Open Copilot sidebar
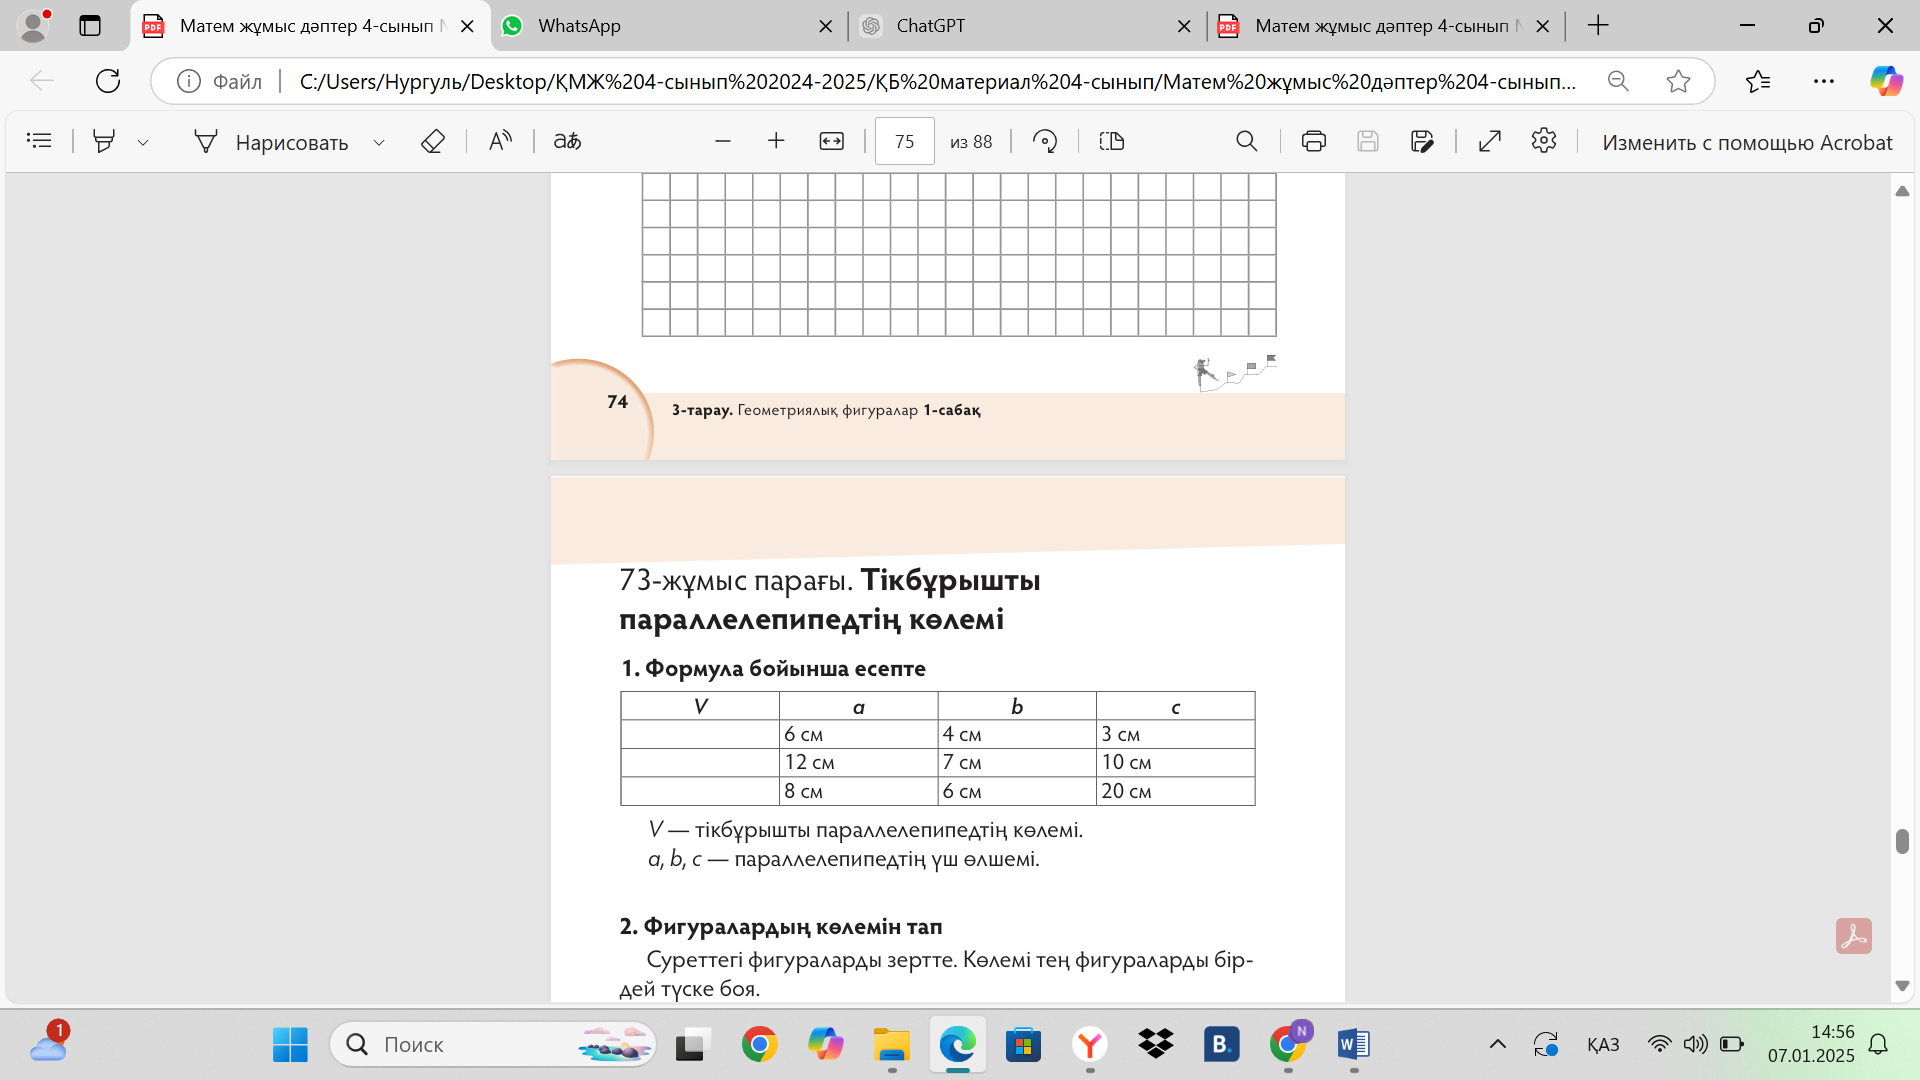Viewport: 1920px width, 1080px height. [1886, 81]
